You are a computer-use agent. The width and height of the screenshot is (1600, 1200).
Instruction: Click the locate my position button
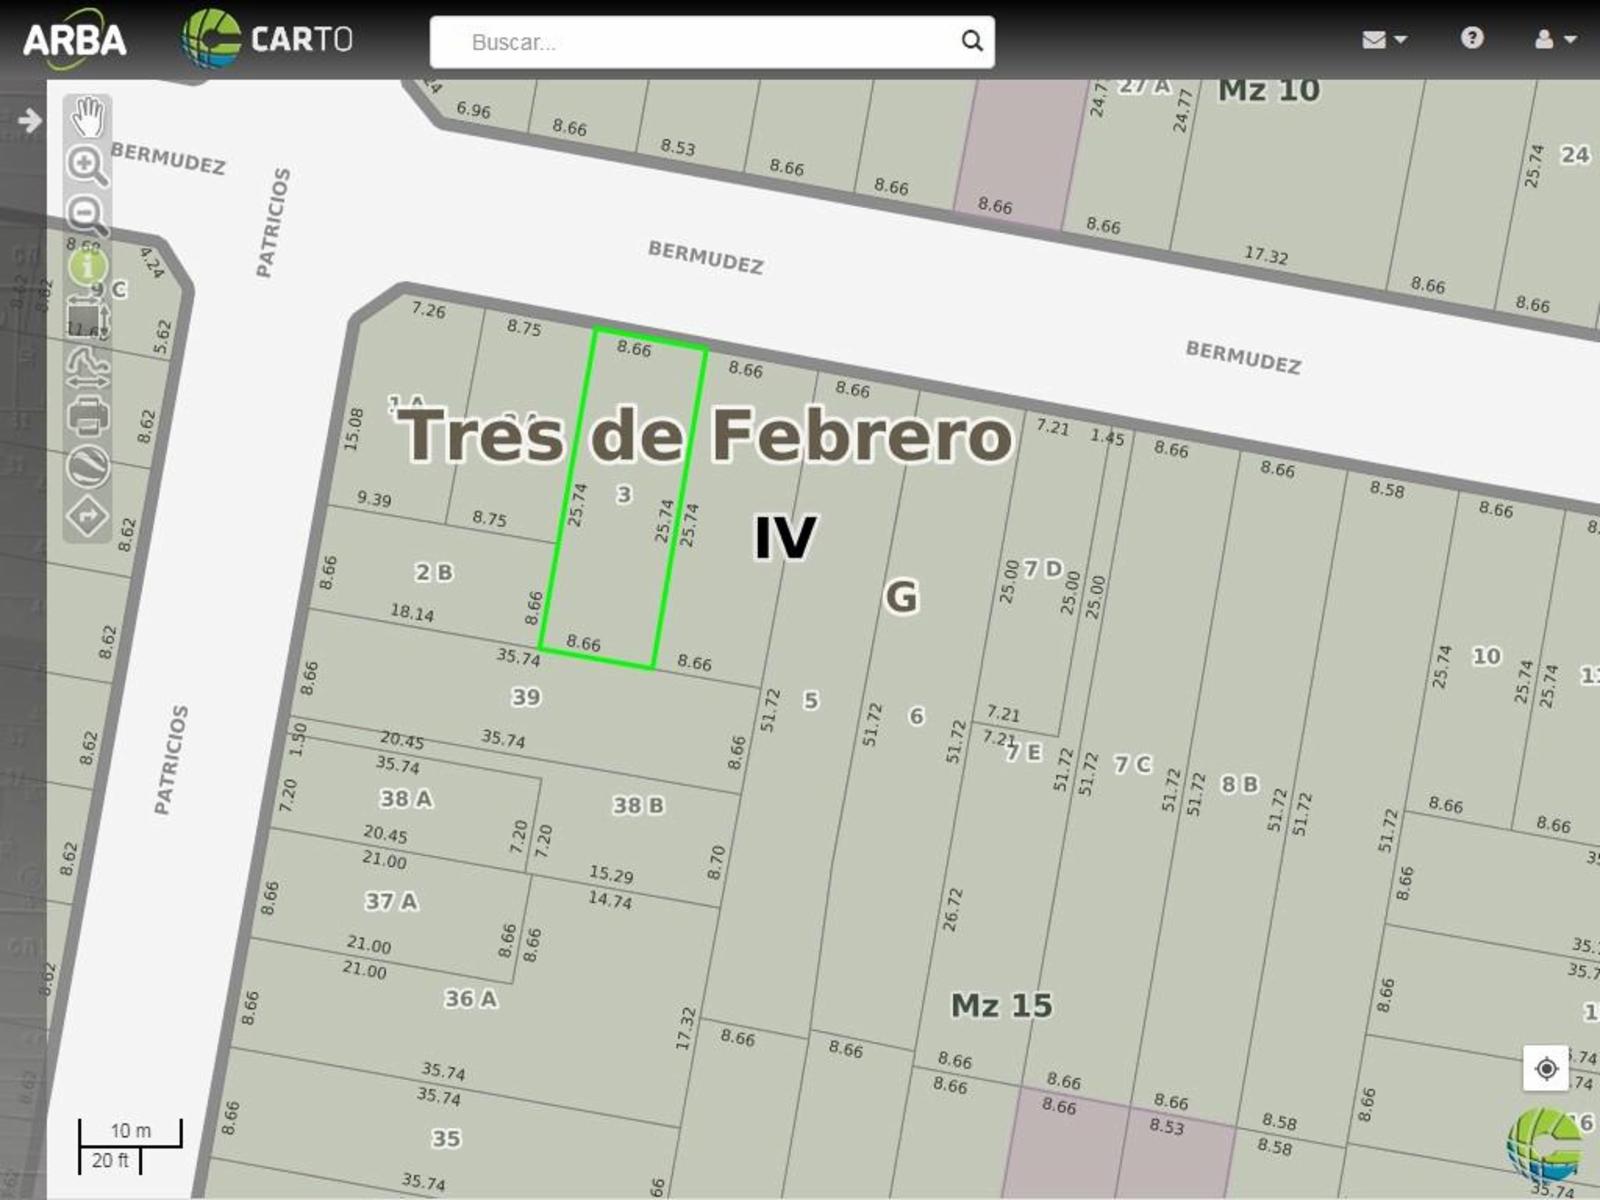click(x=1546, y=1068)
